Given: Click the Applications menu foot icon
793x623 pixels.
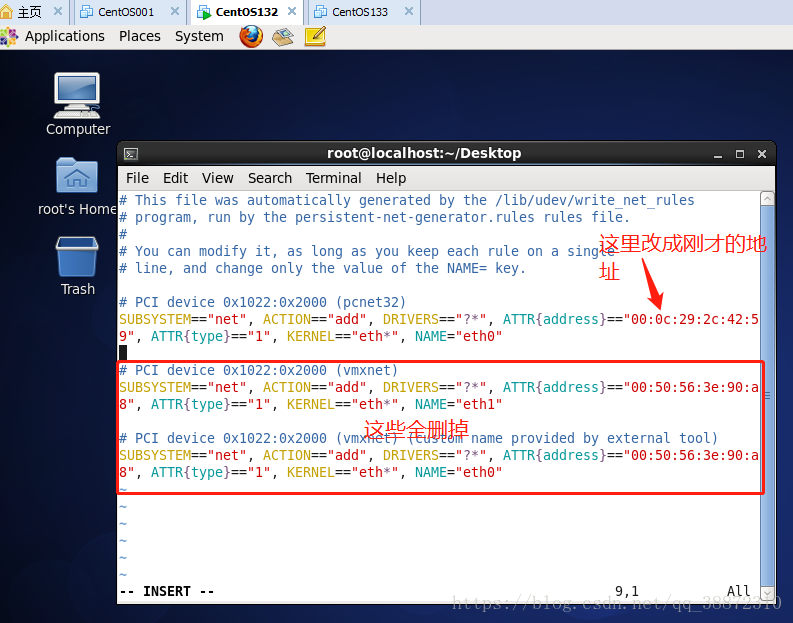Looking at the screenshot, I should tap(9, 36).
